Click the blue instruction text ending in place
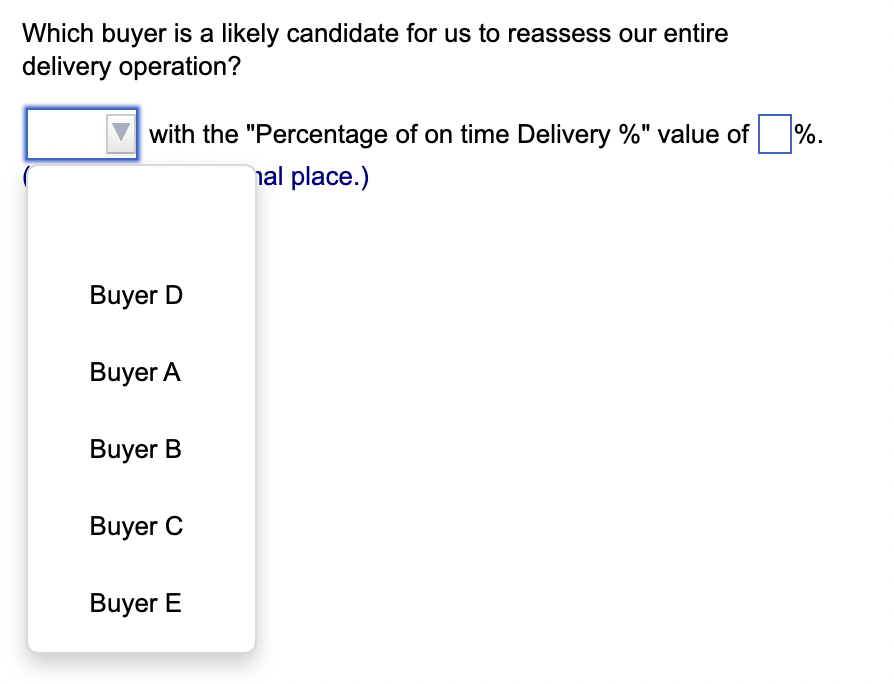 (320, 176)
